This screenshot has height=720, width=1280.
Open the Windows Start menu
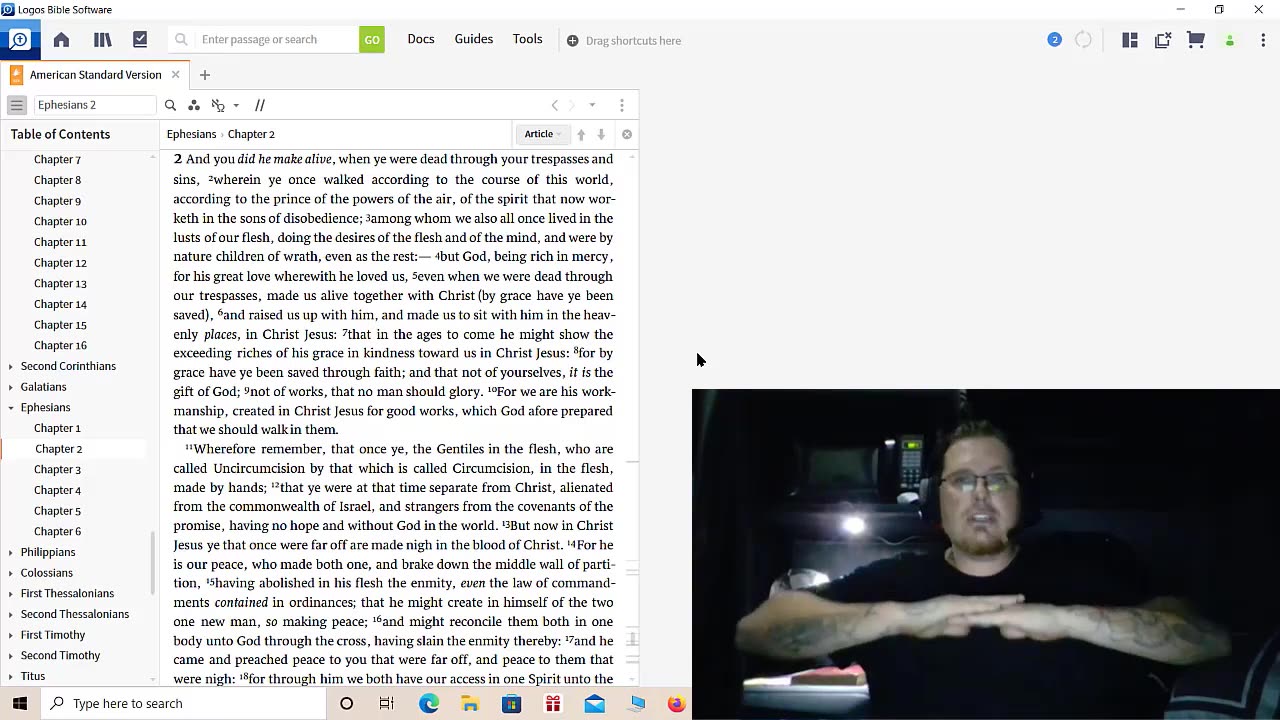[20, 703]
